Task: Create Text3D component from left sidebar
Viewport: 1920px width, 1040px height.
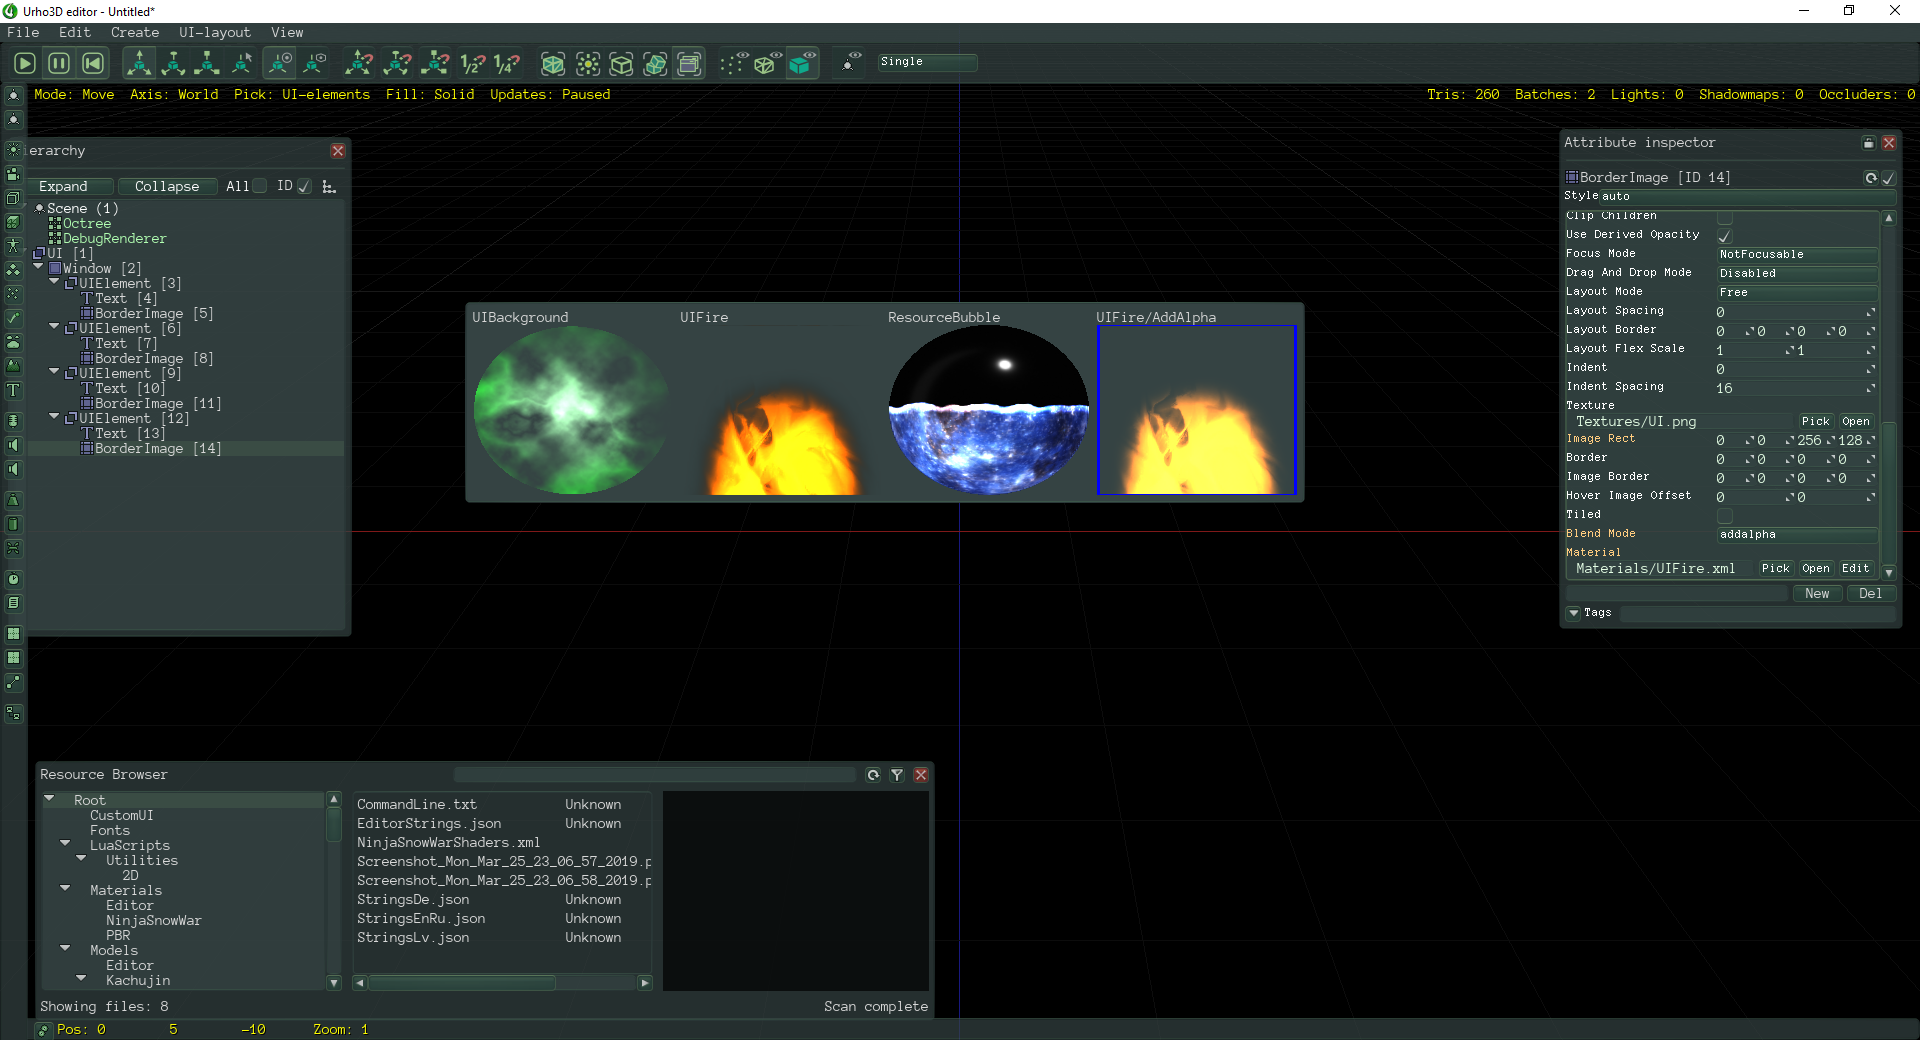Action: click(13, 390)
